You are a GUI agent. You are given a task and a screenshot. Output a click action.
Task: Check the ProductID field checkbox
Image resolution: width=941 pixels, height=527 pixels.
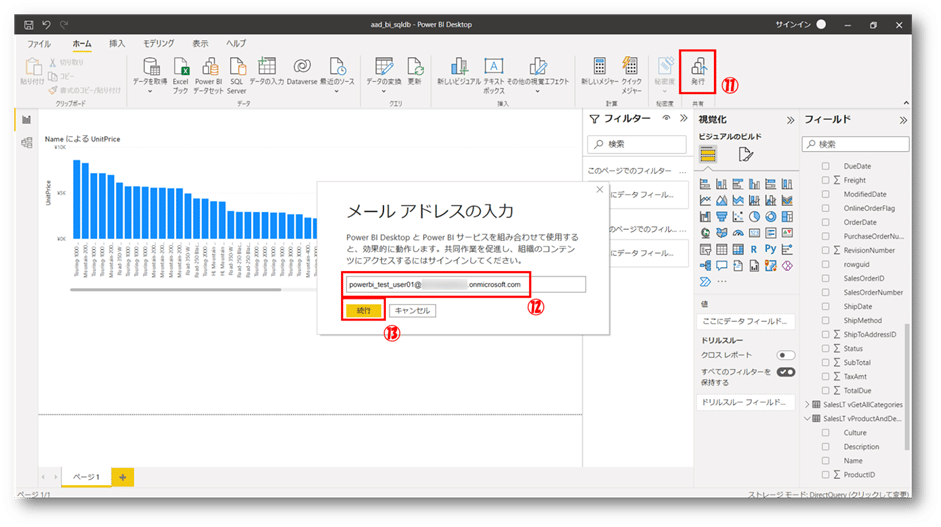click(826, 474)
